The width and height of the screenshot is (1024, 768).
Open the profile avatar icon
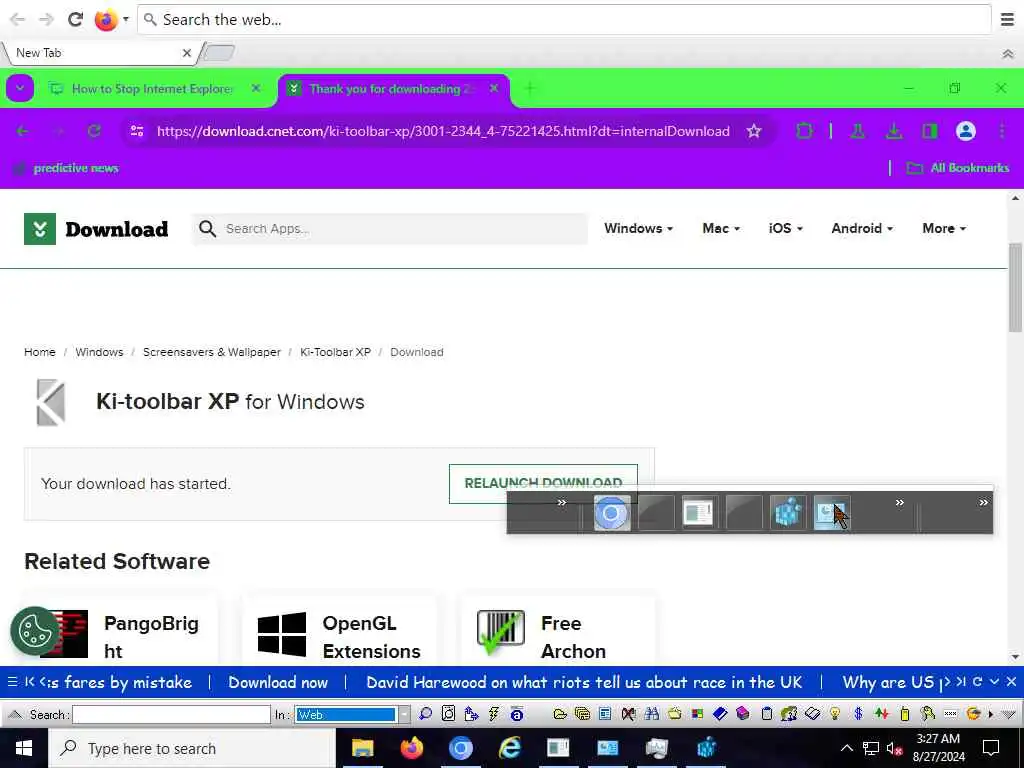click(965, 131)
